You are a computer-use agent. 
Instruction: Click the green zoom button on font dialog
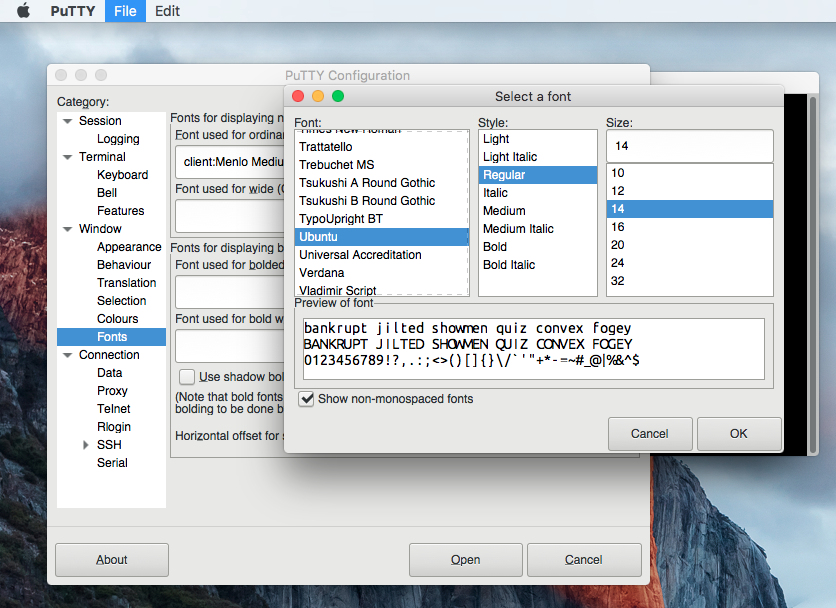(338, 96)
